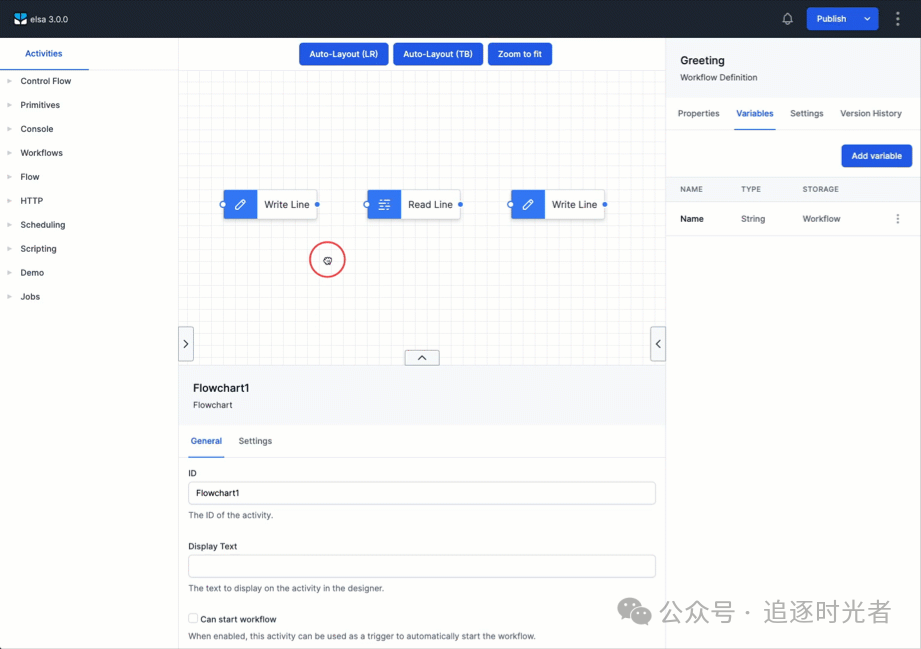This screenshot has height=649, width=921.
Task: Open the Properties tab
Action: pyautogui.click(x=698, y=113)
